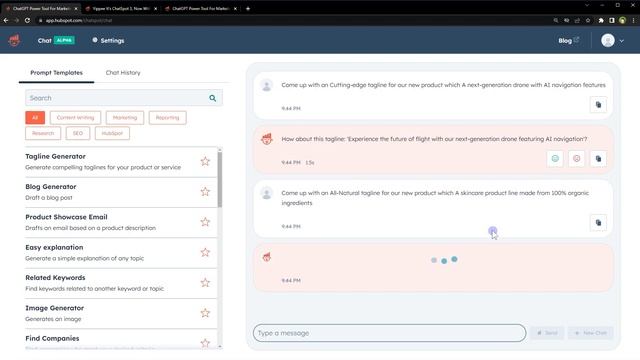Image resolution: width=640 pixels, height=360 pixels.
Task: Open the Blog external link
Action: 569,40
